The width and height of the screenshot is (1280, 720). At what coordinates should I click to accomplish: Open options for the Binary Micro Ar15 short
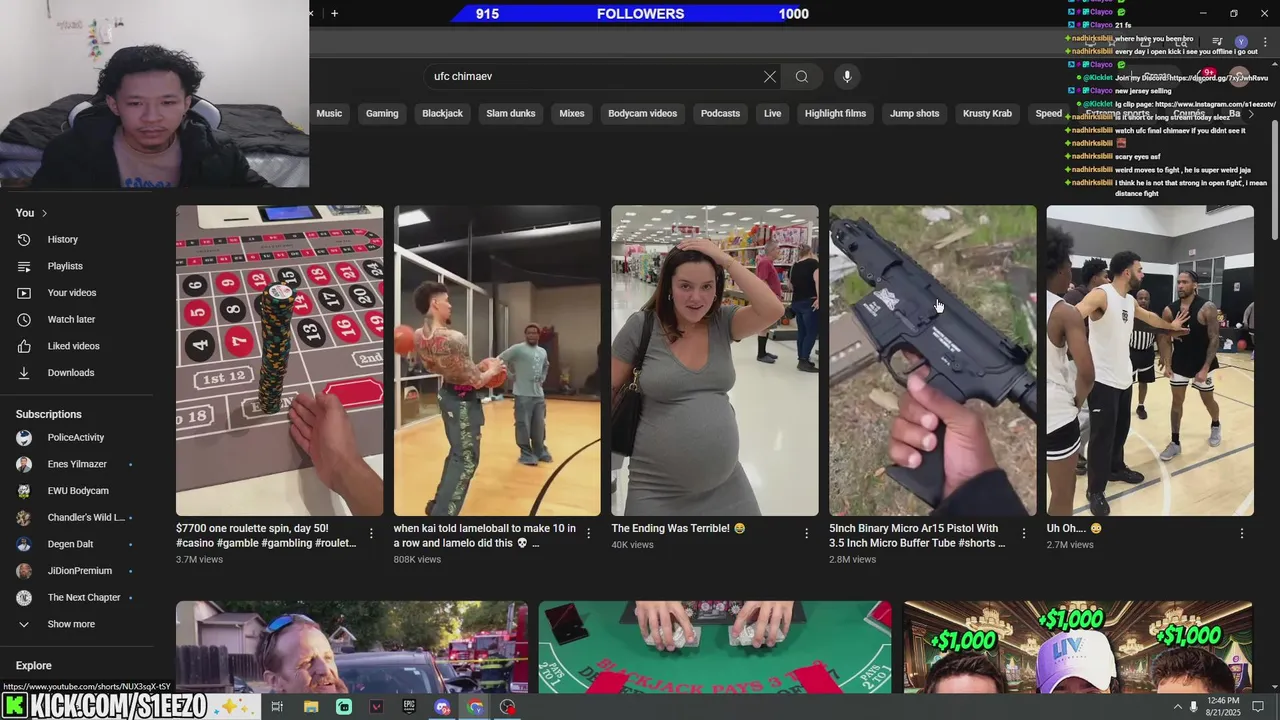tap(1024, 534)
